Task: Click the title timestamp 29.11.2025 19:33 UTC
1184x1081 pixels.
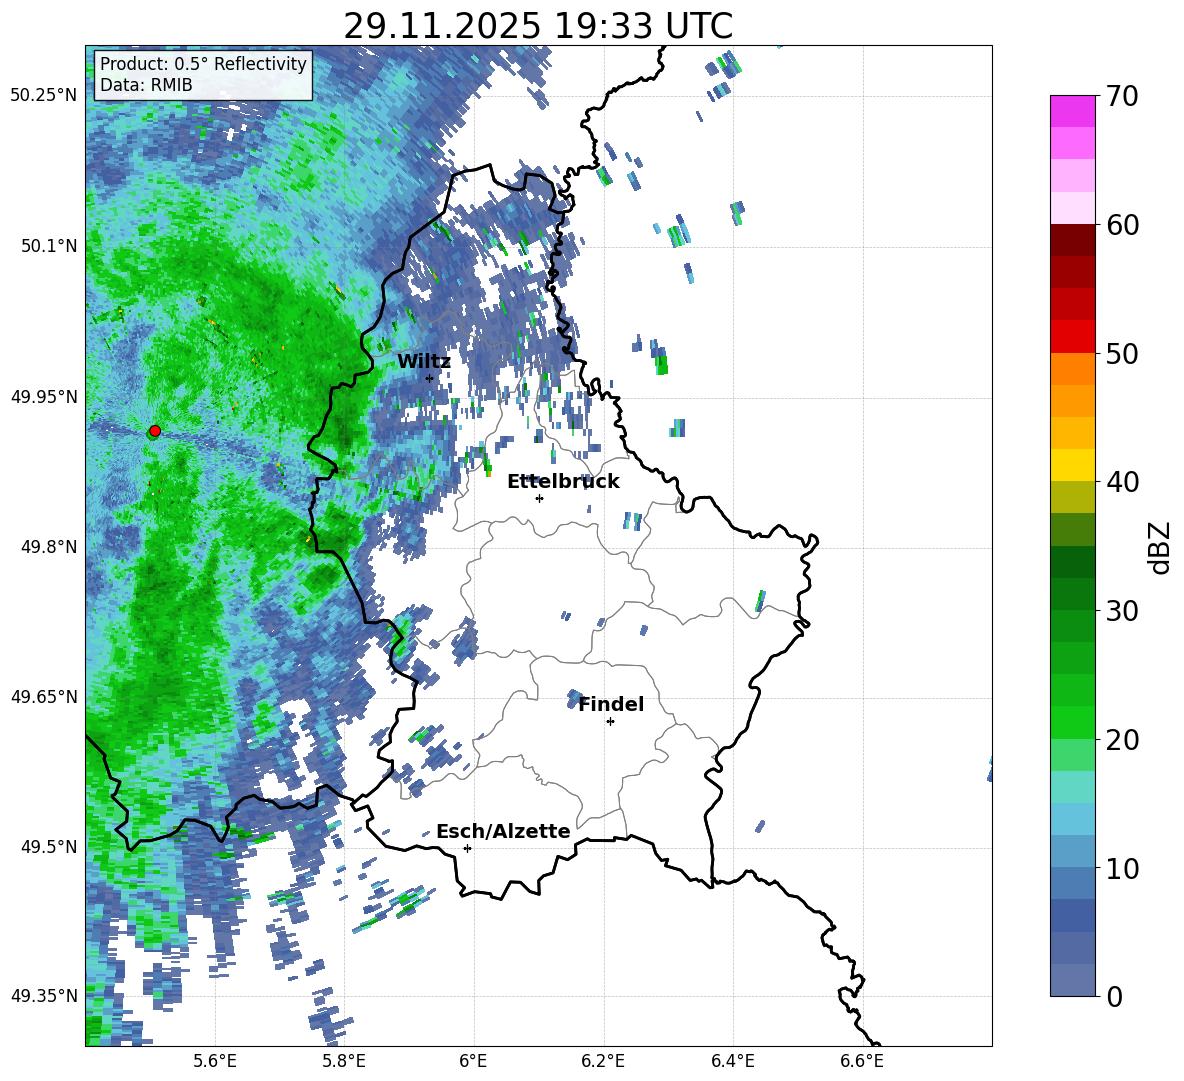Action: [538, 26]
